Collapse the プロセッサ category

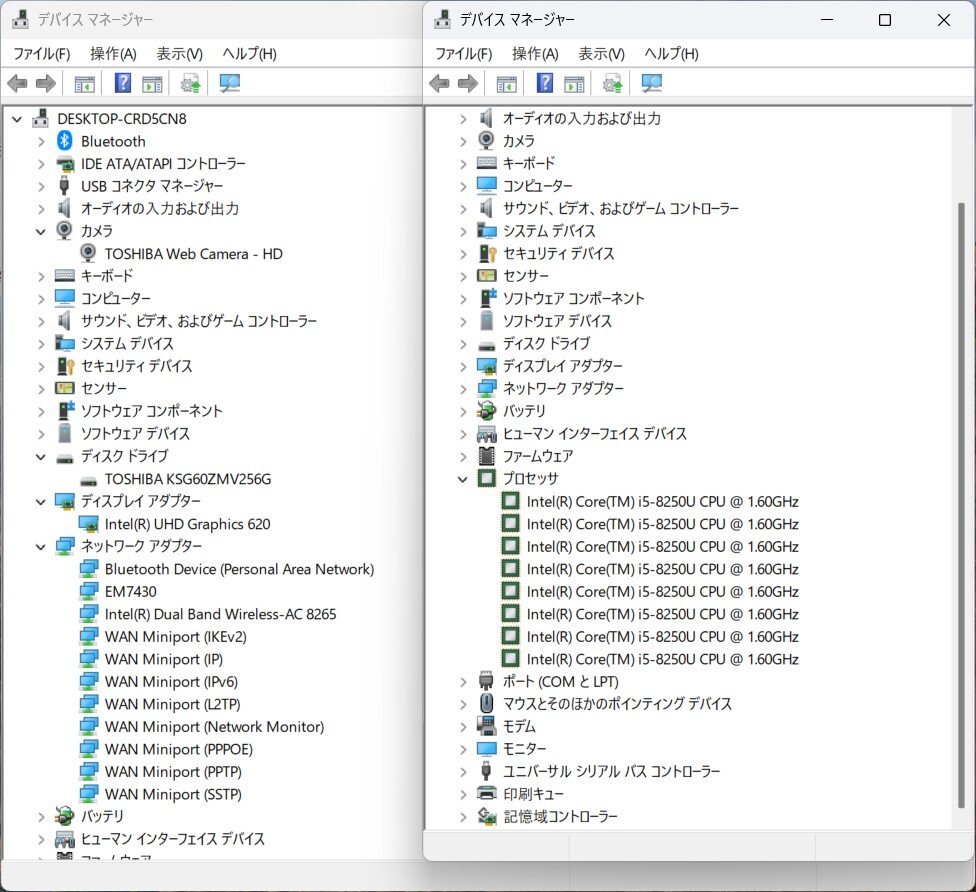coord(463,479)
